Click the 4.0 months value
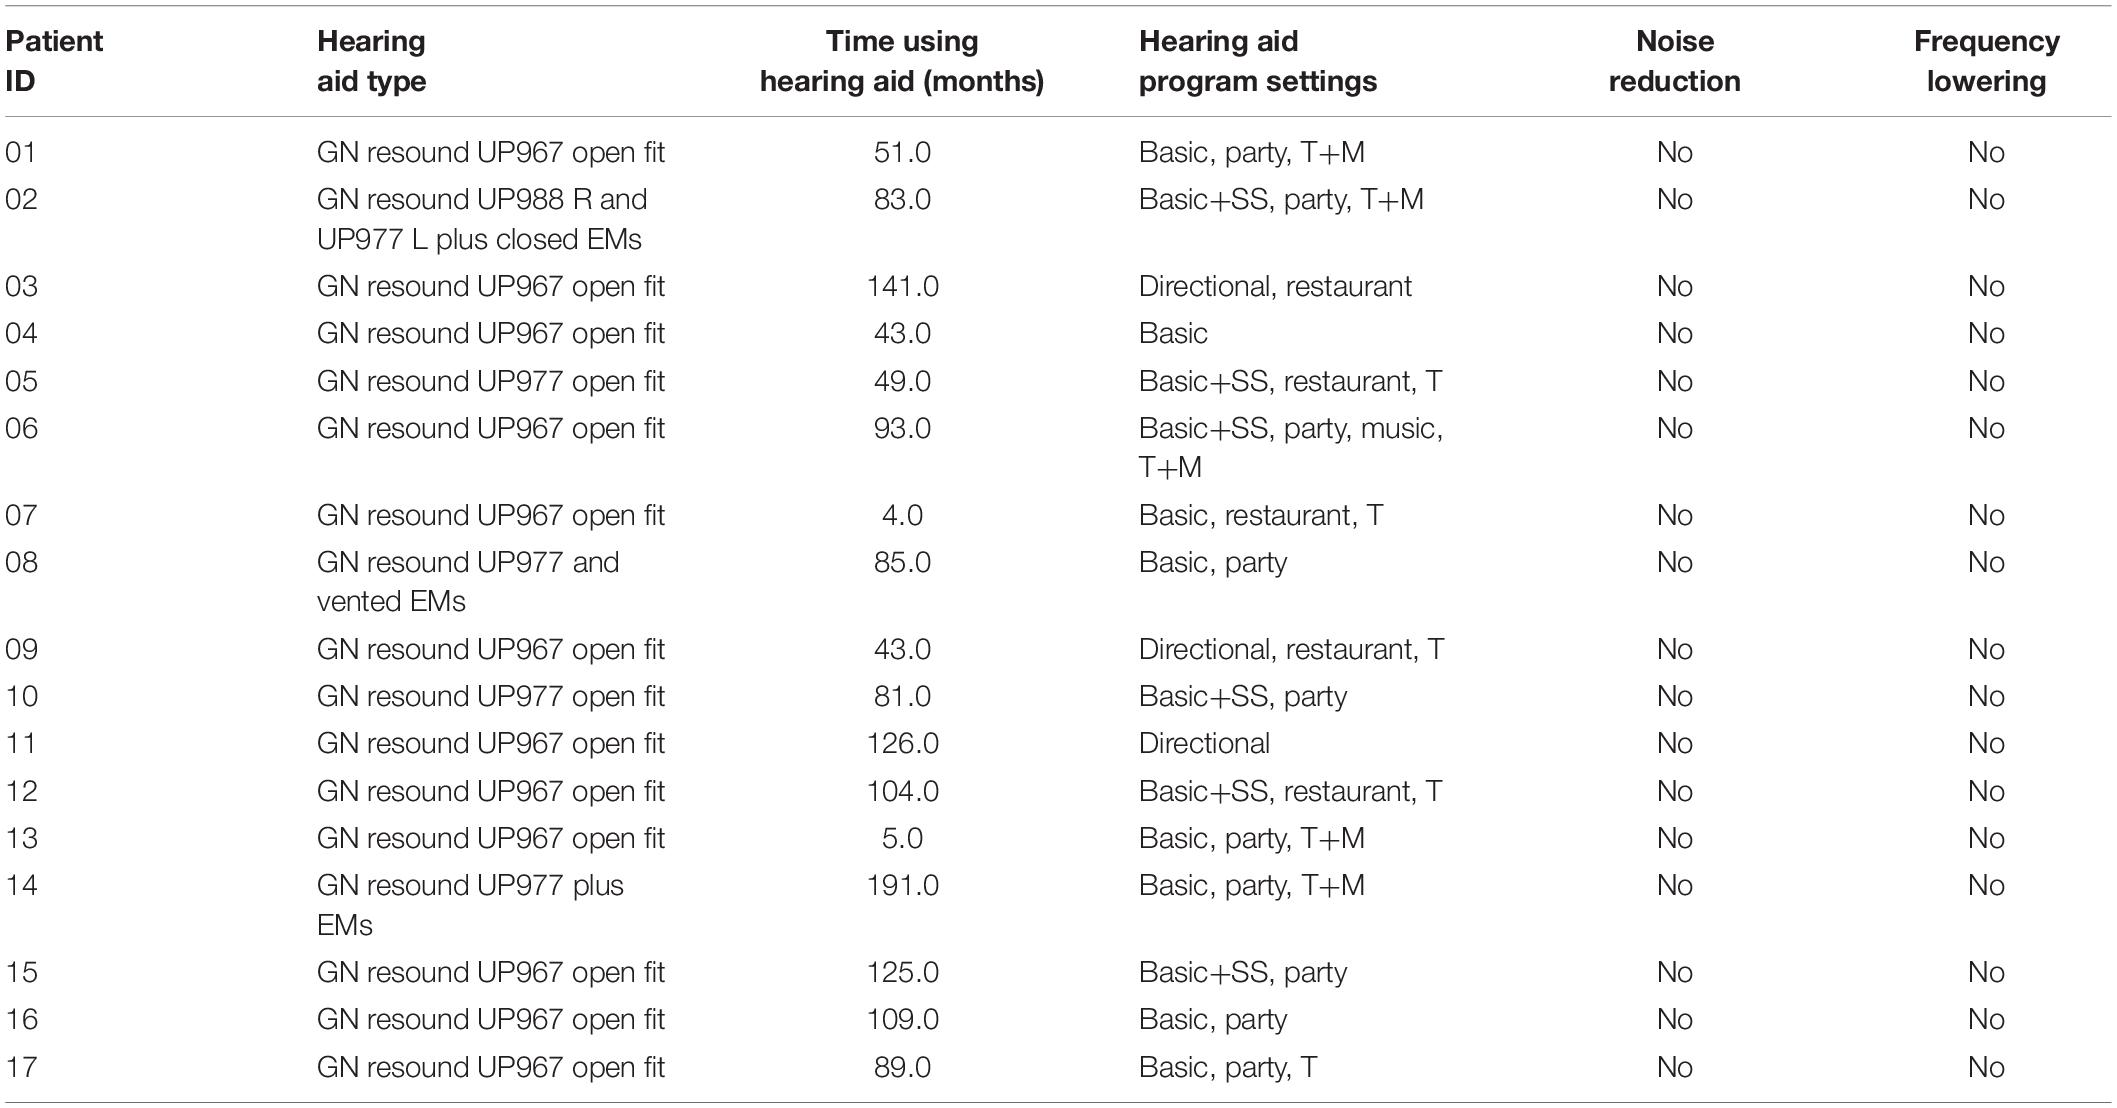The image size is (2117, 1108). click(902, 515)
